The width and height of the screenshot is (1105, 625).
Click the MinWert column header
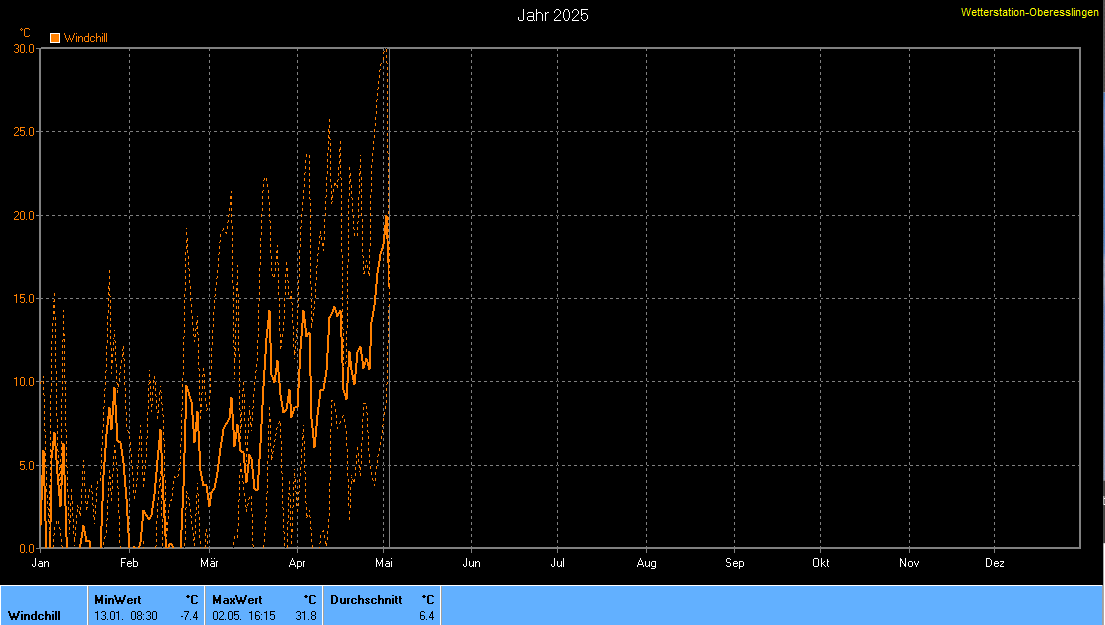[x=118, y=600]
